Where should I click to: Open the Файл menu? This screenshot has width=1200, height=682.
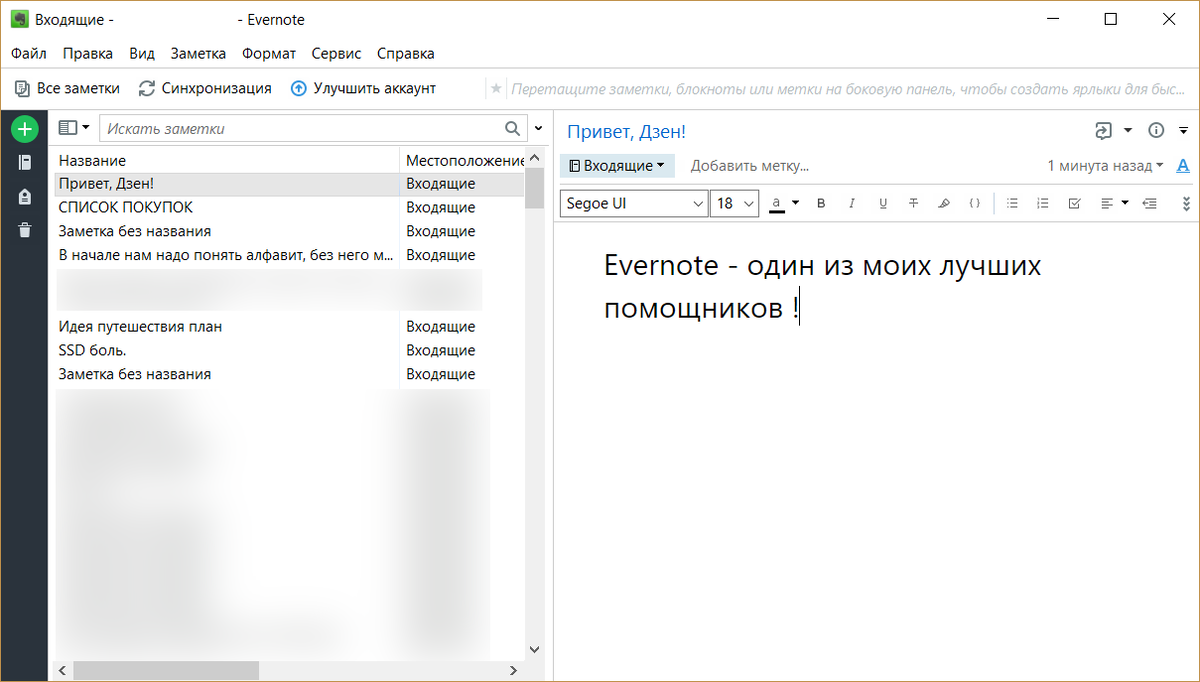click(x=29, y=54)
